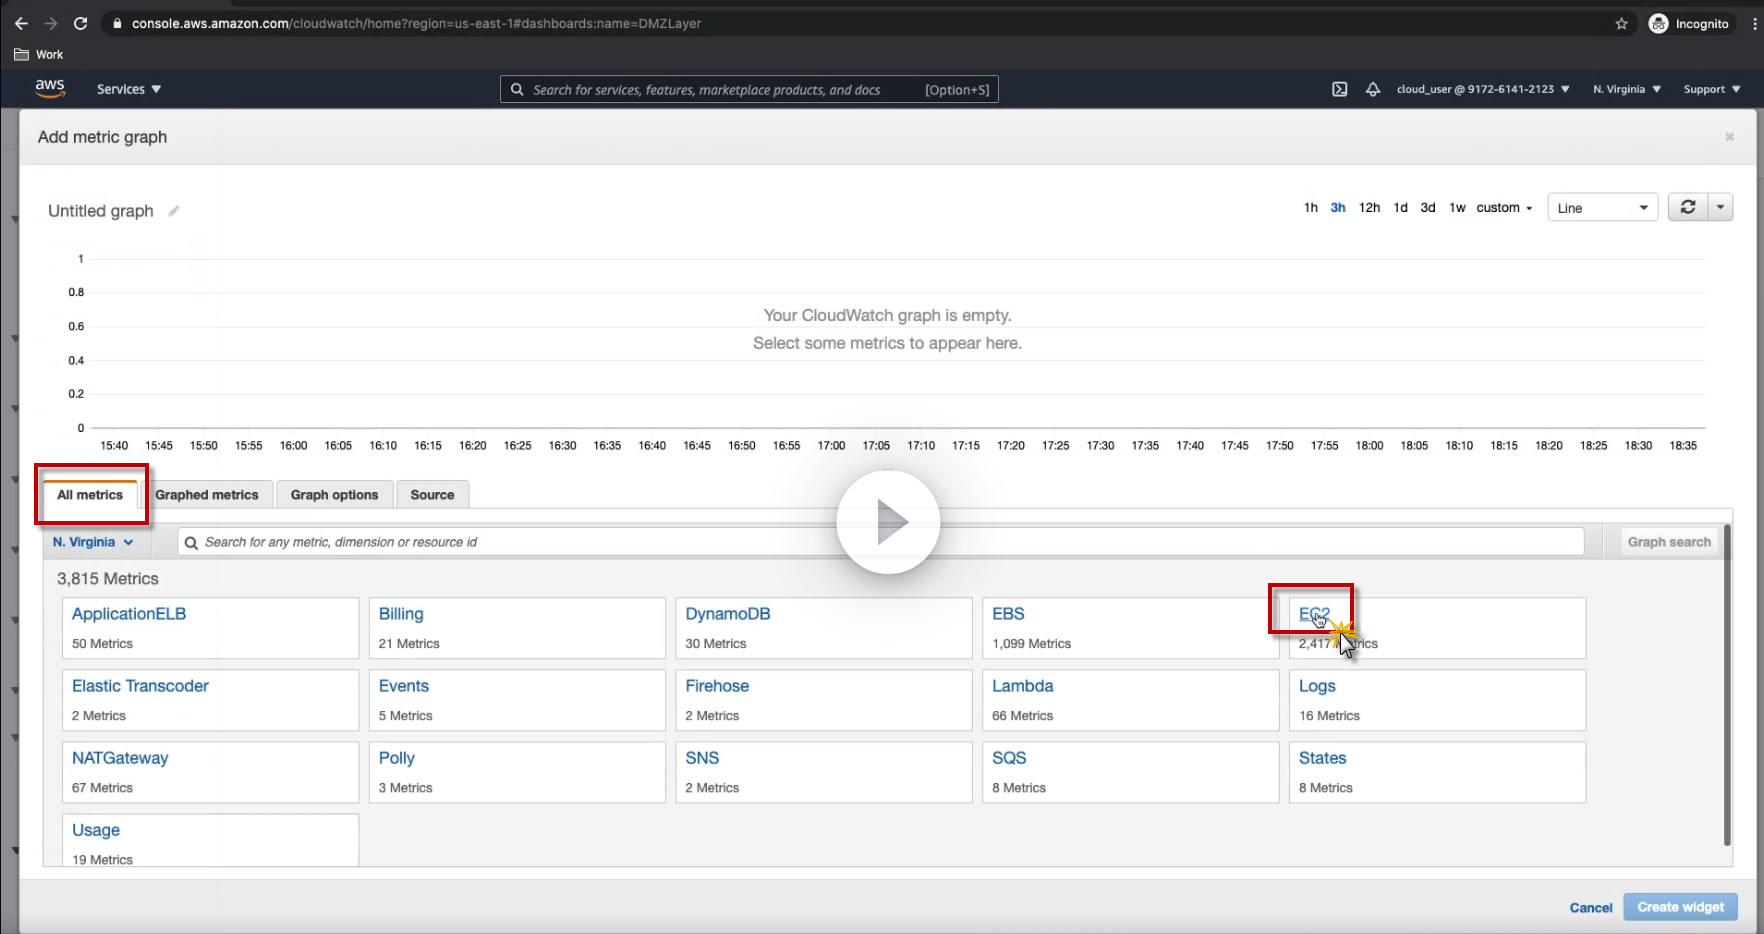Expand the Support menu

point(1712,89)
